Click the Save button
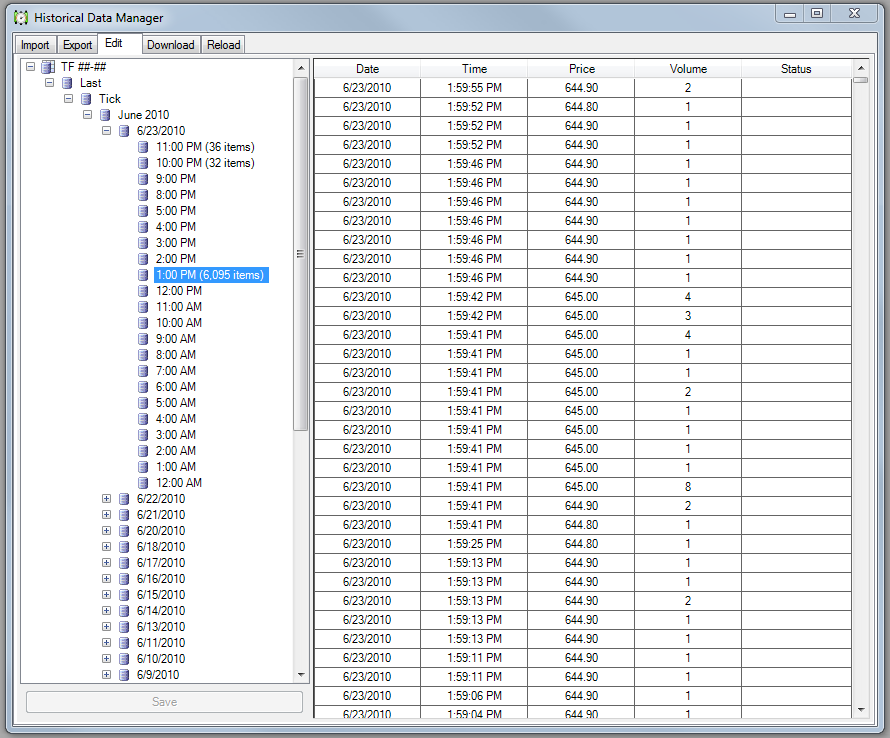The width and height of the screenshot is (890, 738). click(165, 702)
